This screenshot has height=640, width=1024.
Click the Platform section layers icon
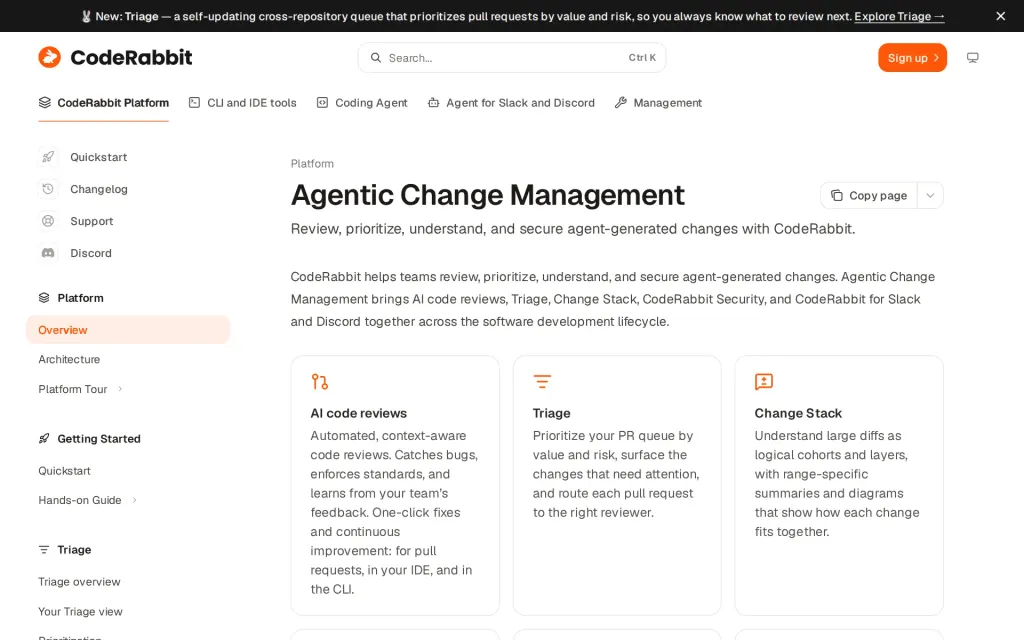(44, 298)
